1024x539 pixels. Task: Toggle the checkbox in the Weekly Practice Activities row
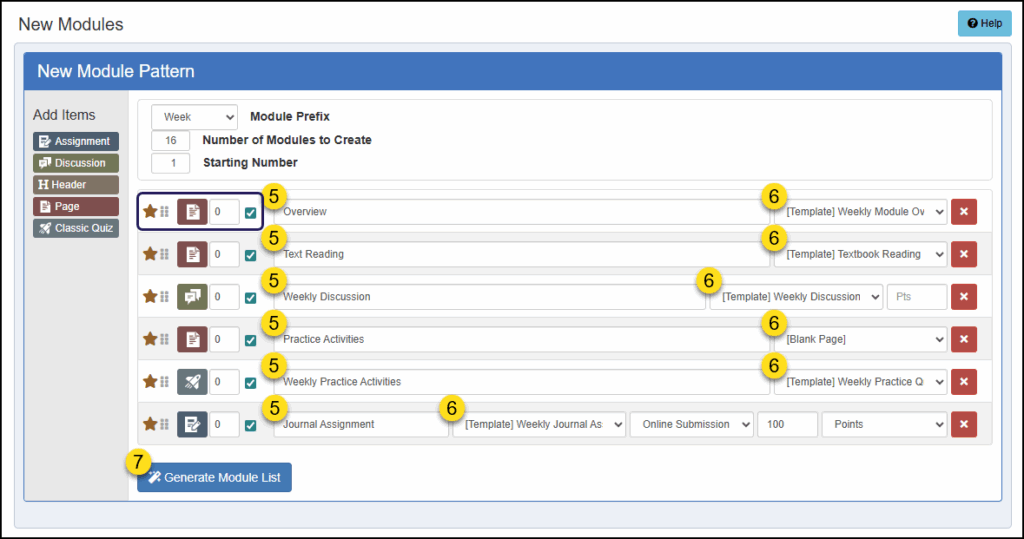coord(250,383)
